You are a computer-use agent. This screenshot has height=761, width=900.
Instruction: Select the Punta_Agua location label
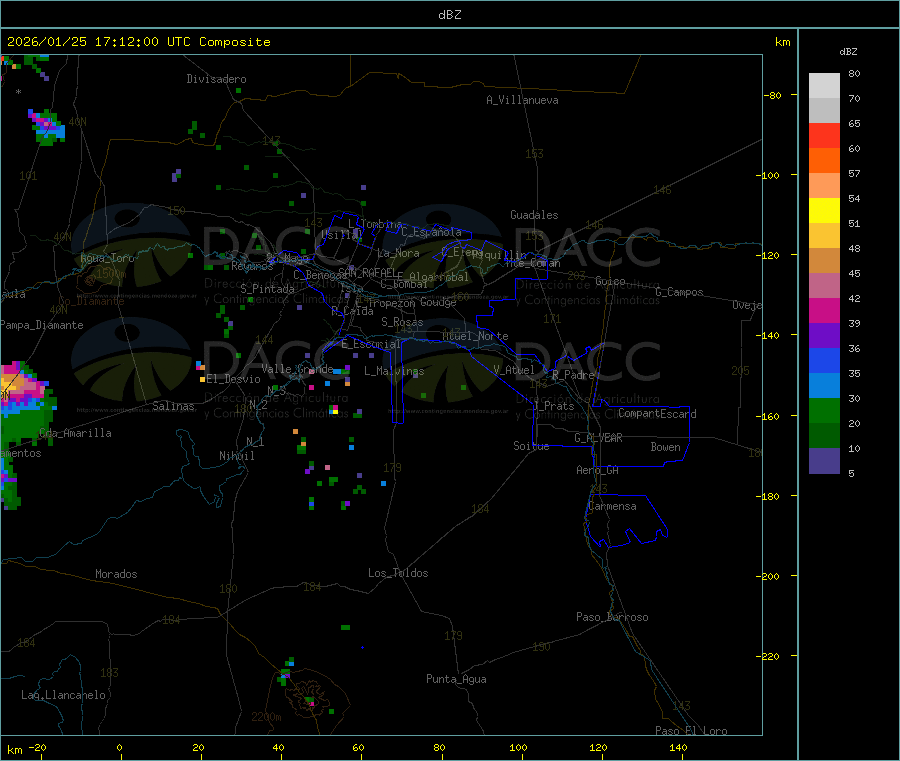[x=456, y=679]
